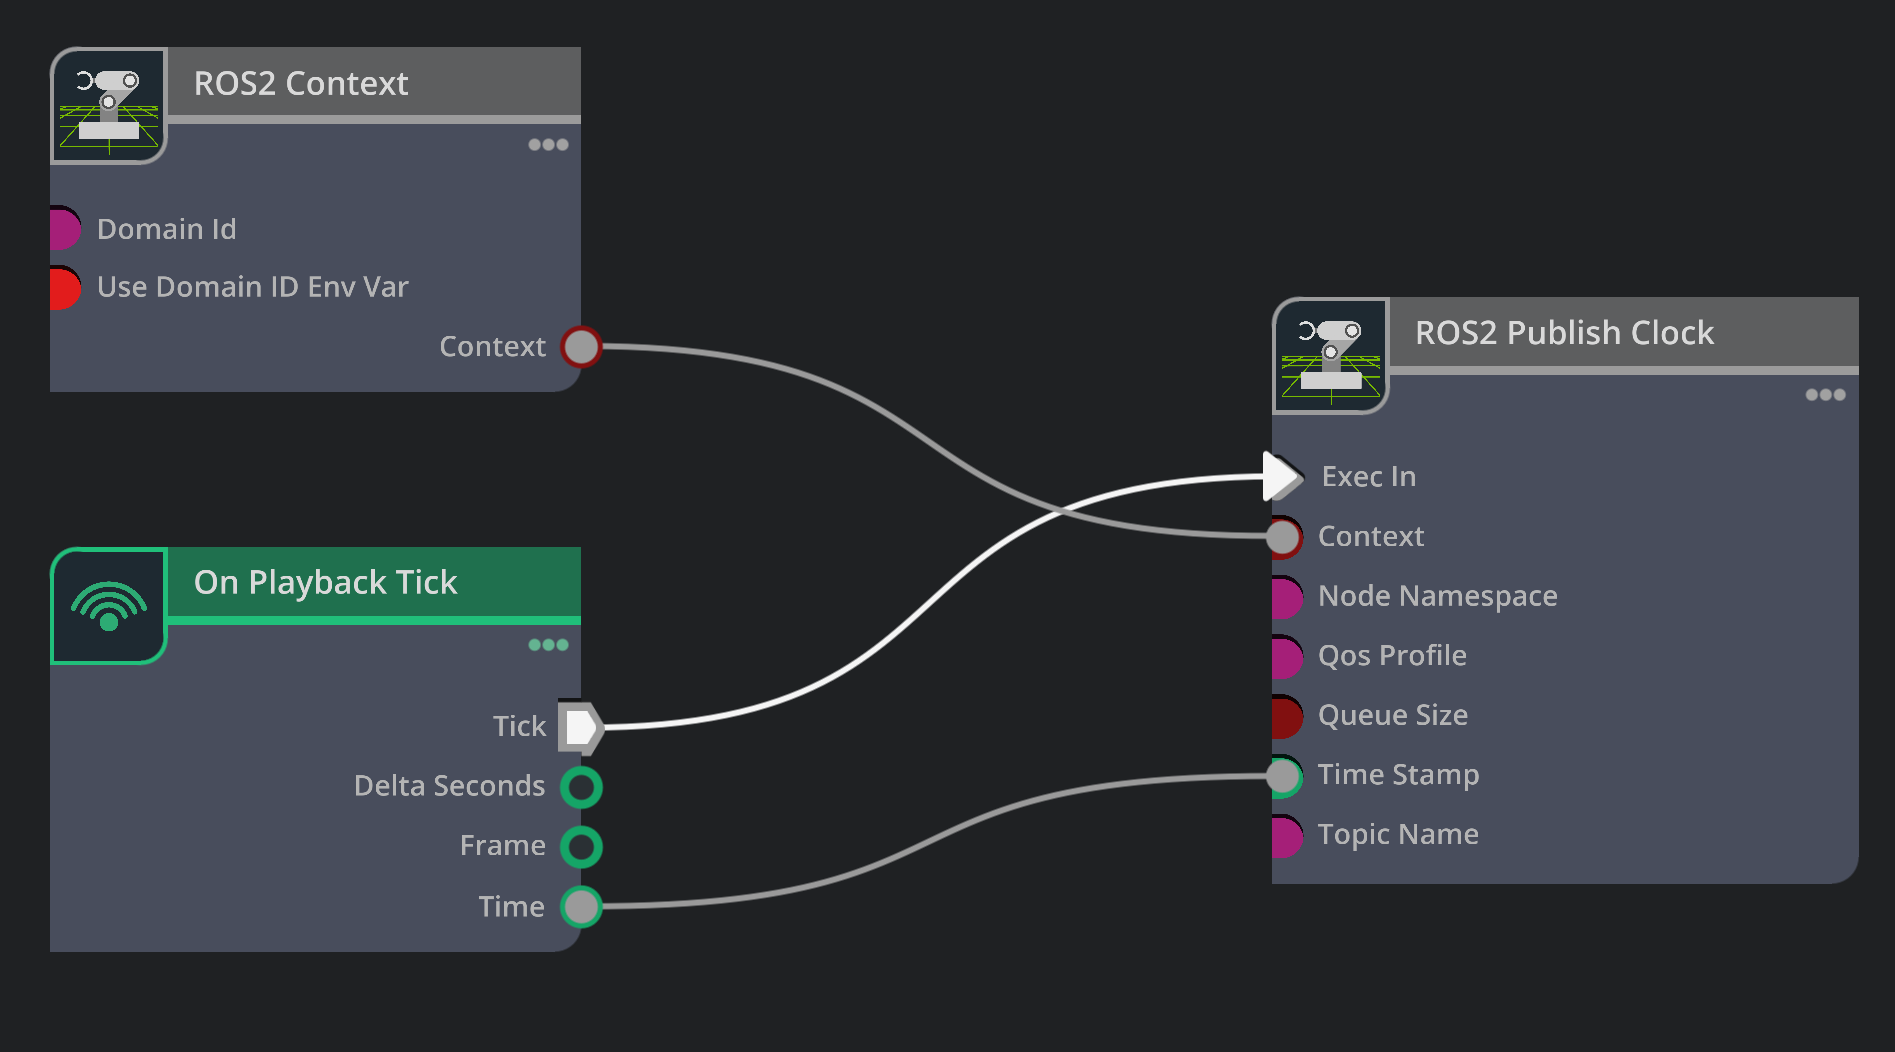
Task: Expand On Playback Tick options dots
Action: coord(548,645)
